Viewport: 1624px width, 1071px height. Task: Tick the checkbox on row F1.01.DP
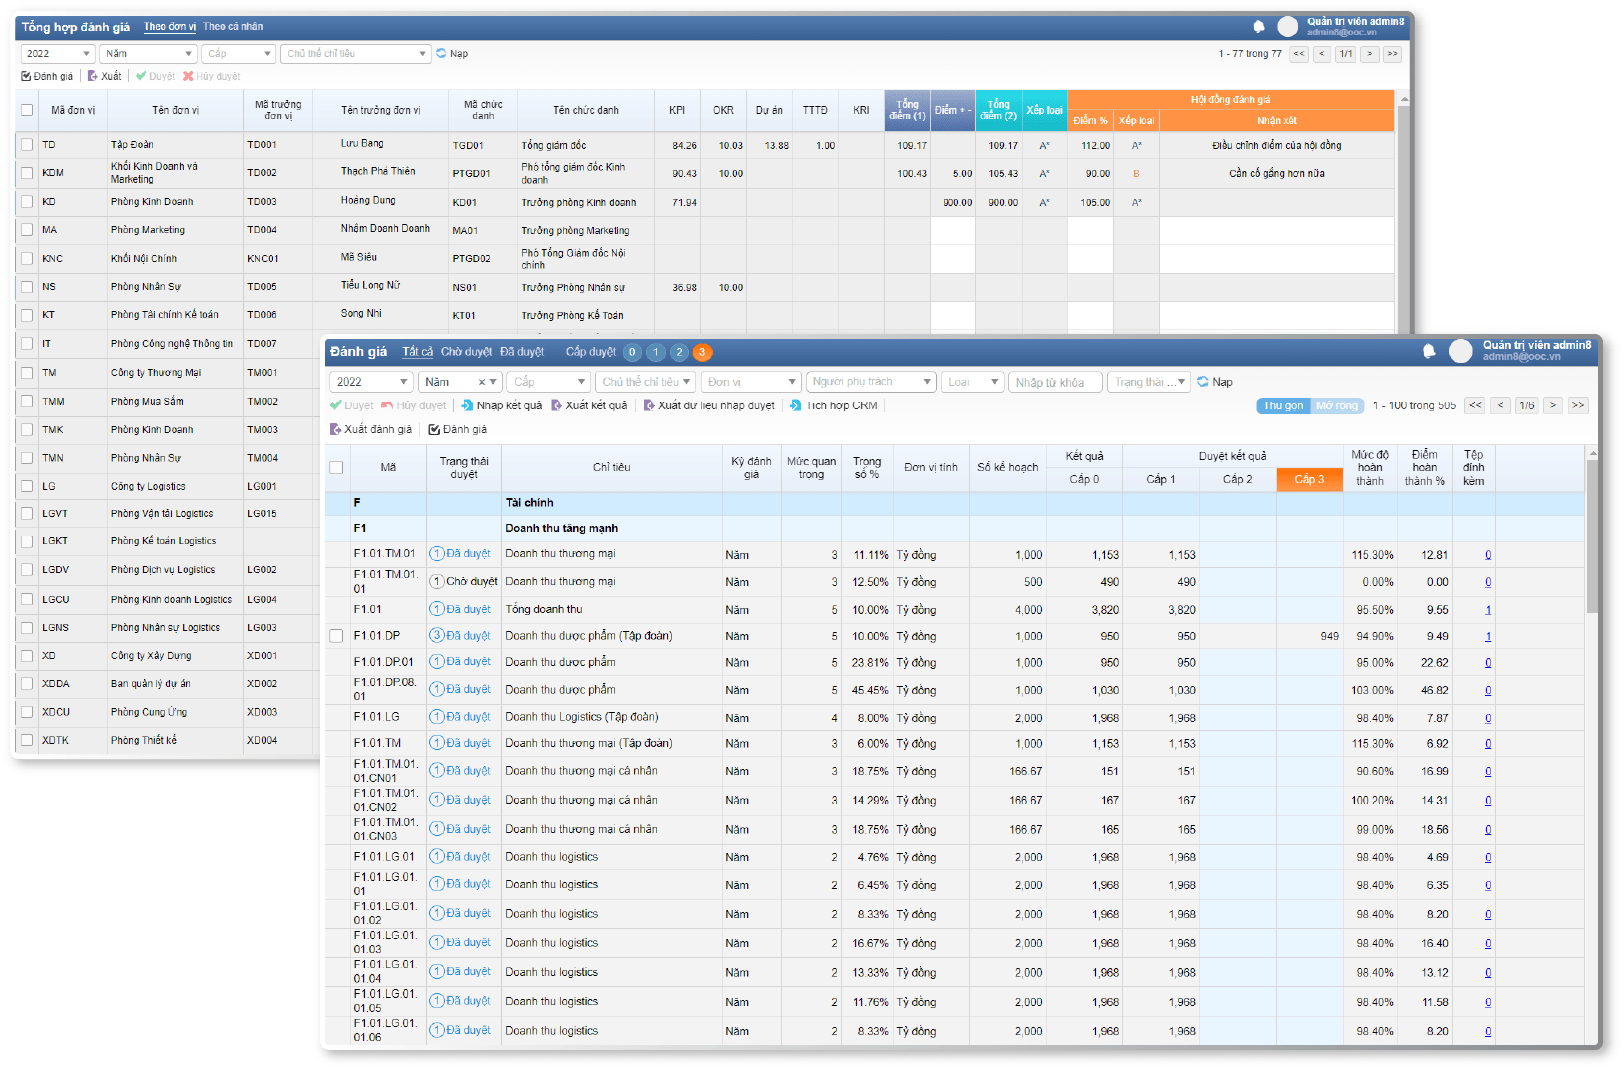(x=336, y=636)
